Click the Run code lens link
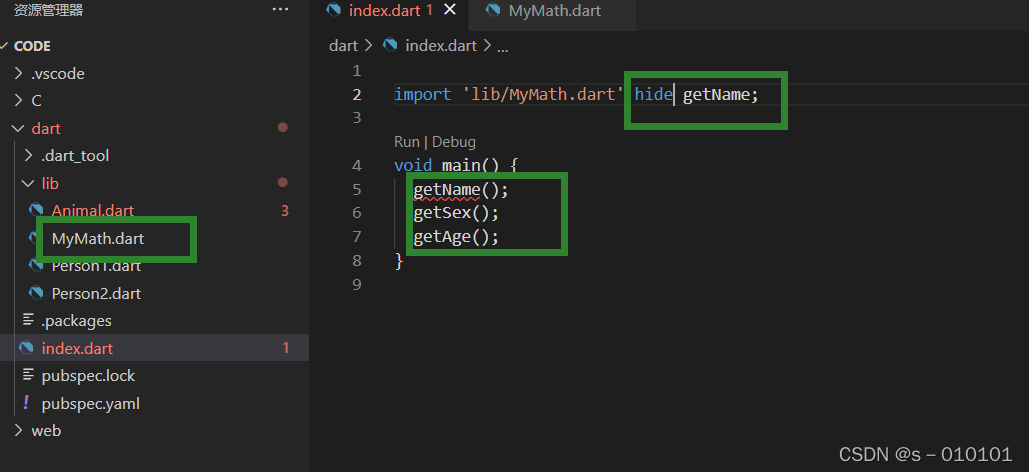 click(406, 142)
